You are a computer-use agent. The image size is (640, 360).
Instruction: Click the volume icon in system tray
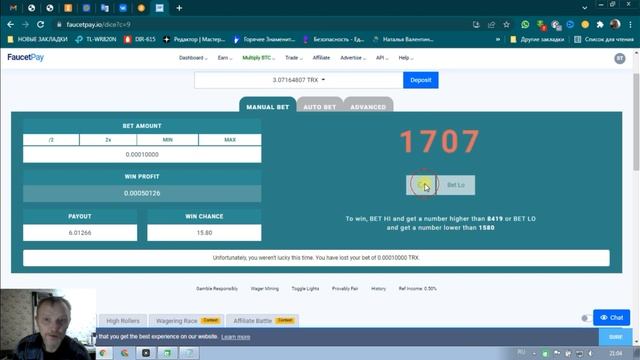click(x=590, y=353)
